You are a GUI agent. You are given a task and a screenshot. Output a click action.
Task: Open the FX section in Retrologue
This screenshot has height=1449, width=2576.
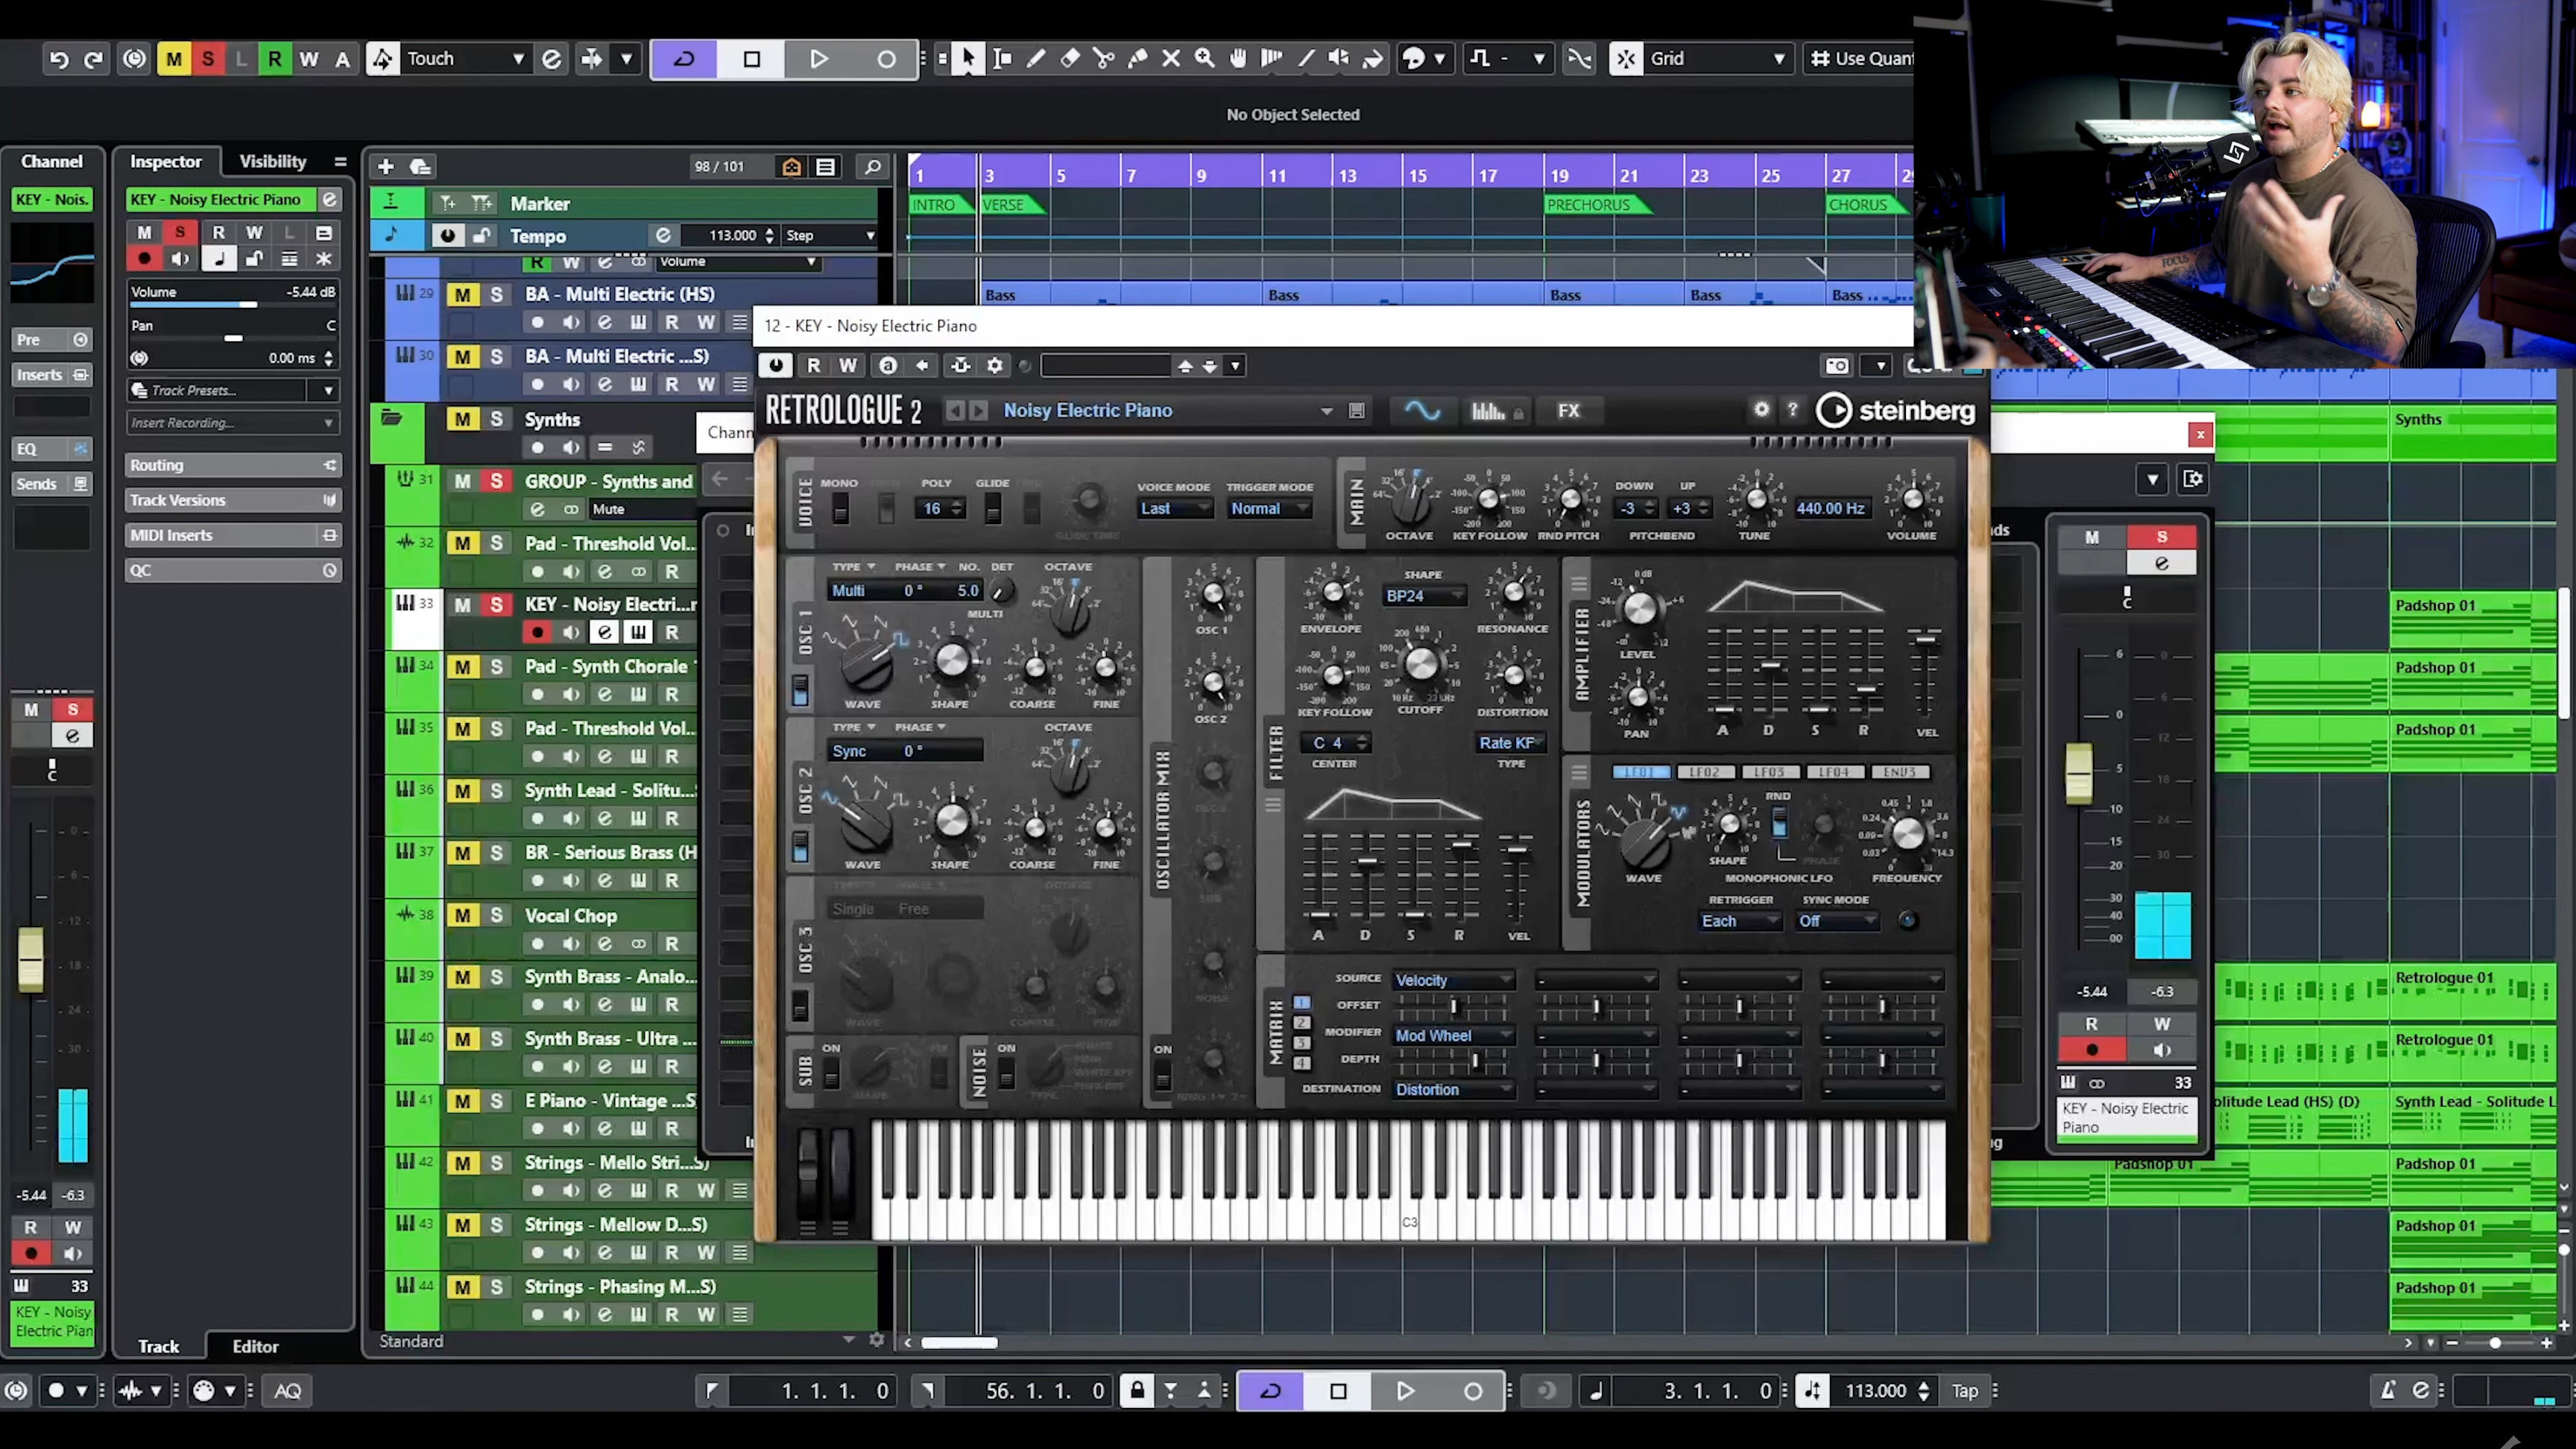tap(1568, 410)
